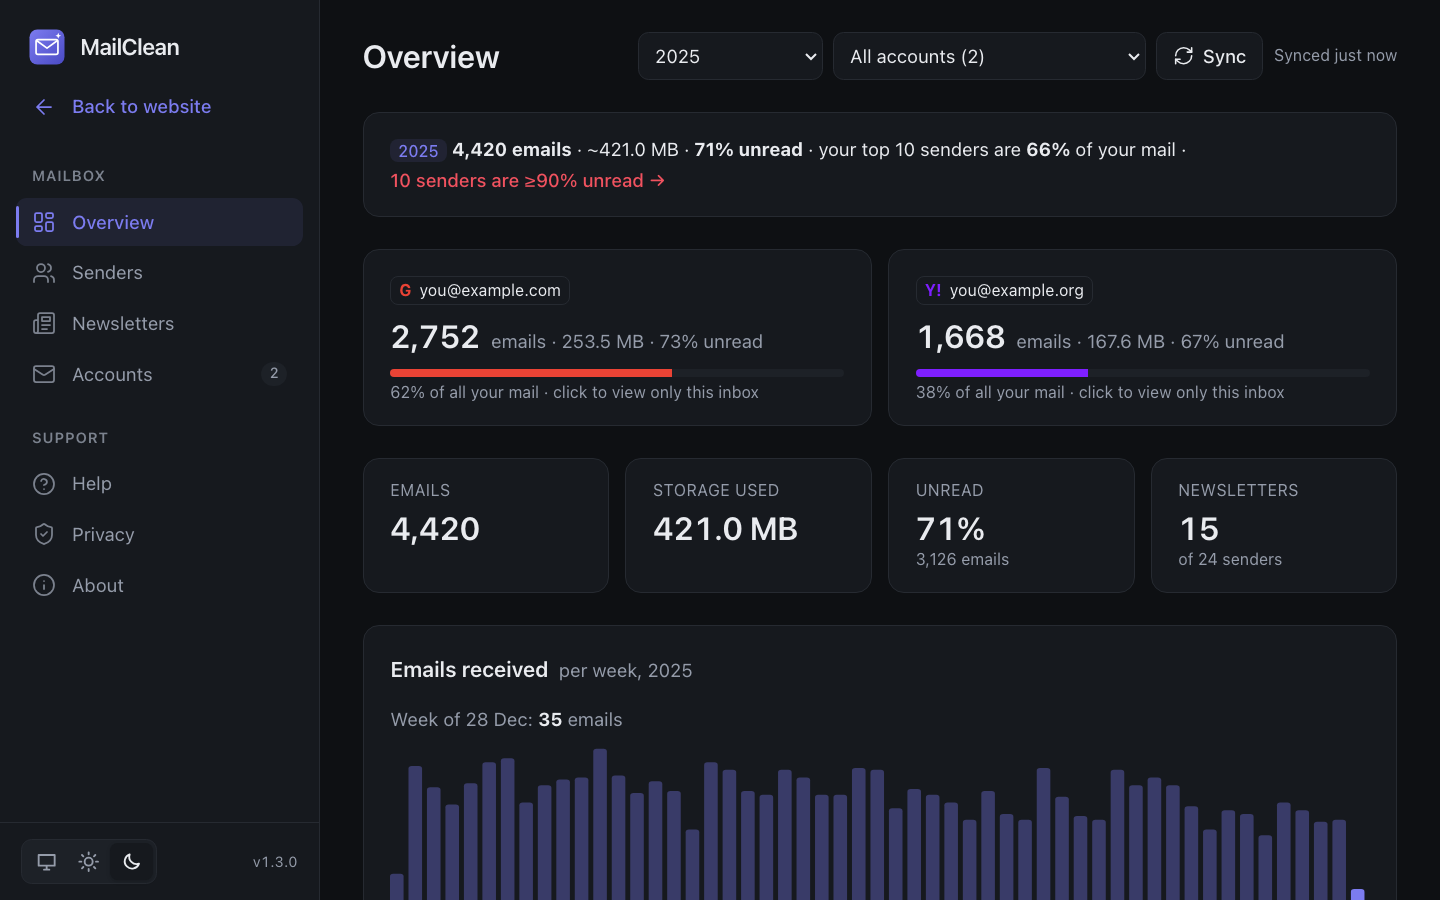The image size is (1440, 900).
Task: Click the you@example.org account badge
Action: (x=1004, y=290)
